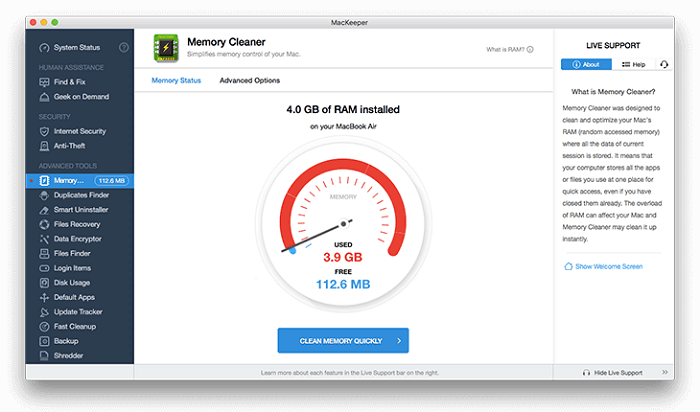Image resolution: width=700 pixels, height=412 pixels.
Task: Open Smart Uninstaller
Action: (x=74, y=210)
